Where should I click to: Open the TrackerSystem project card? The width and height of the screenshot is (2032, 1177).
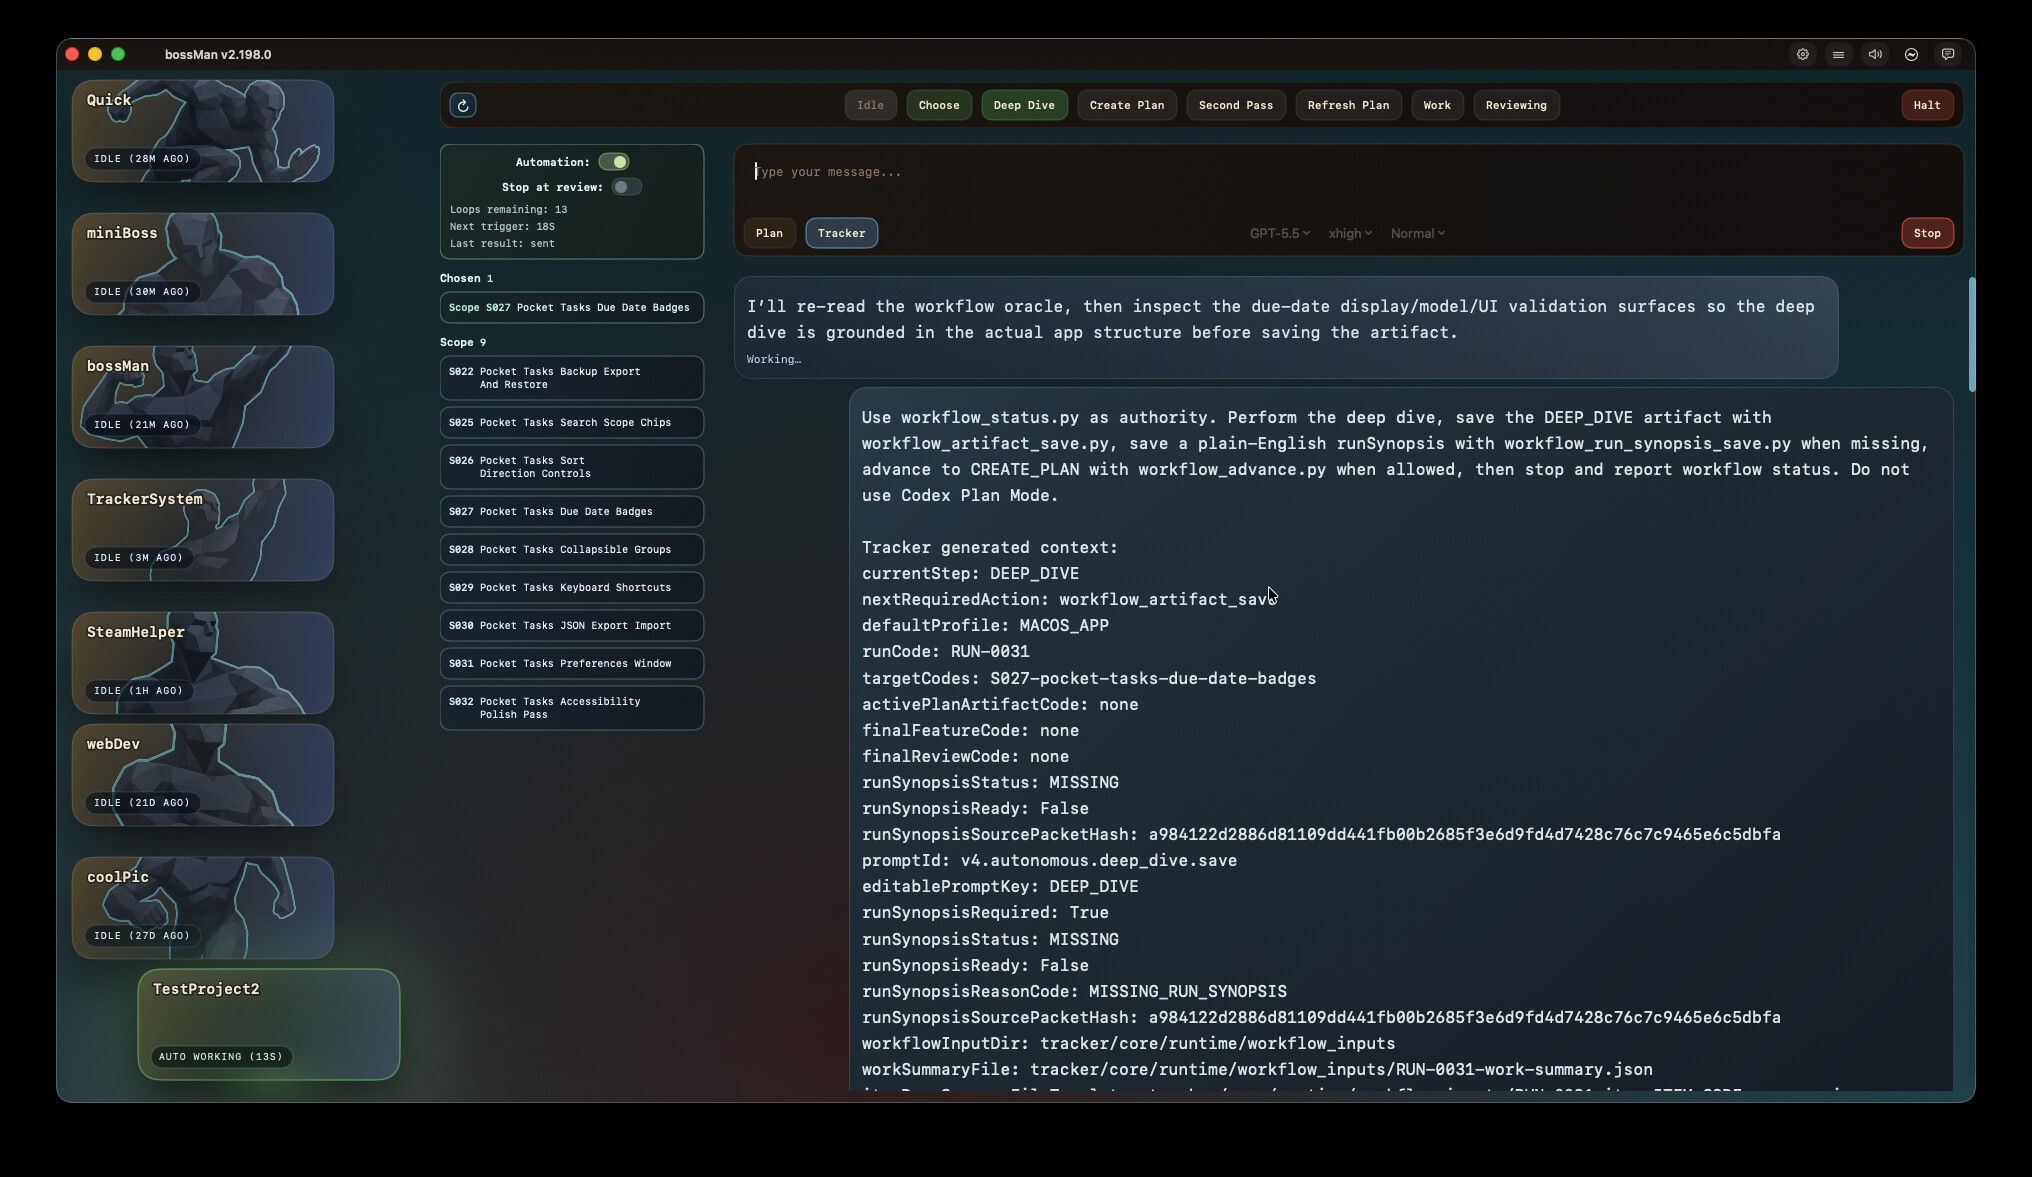pyautogui.click(x=202, y=530)
